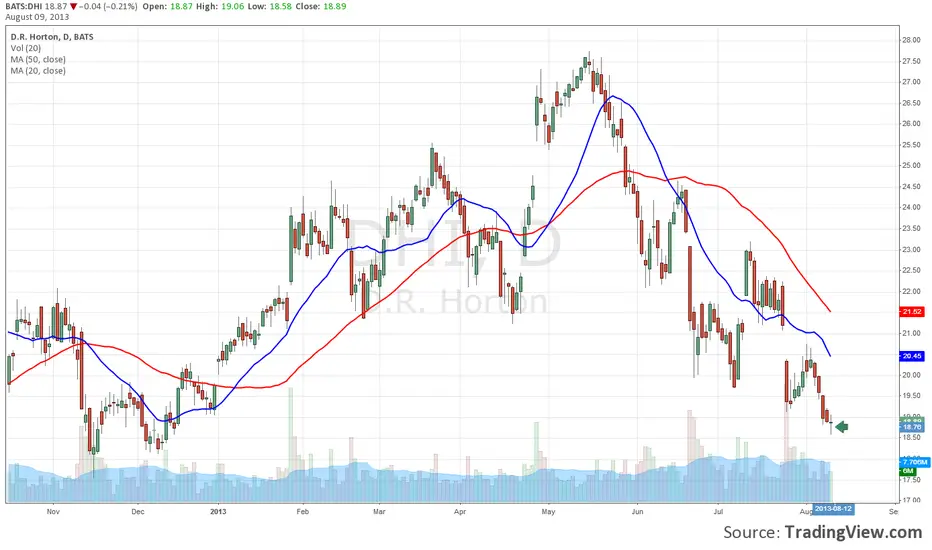Select the D.R. Horton, D, BATS legend title

point(52,37)
